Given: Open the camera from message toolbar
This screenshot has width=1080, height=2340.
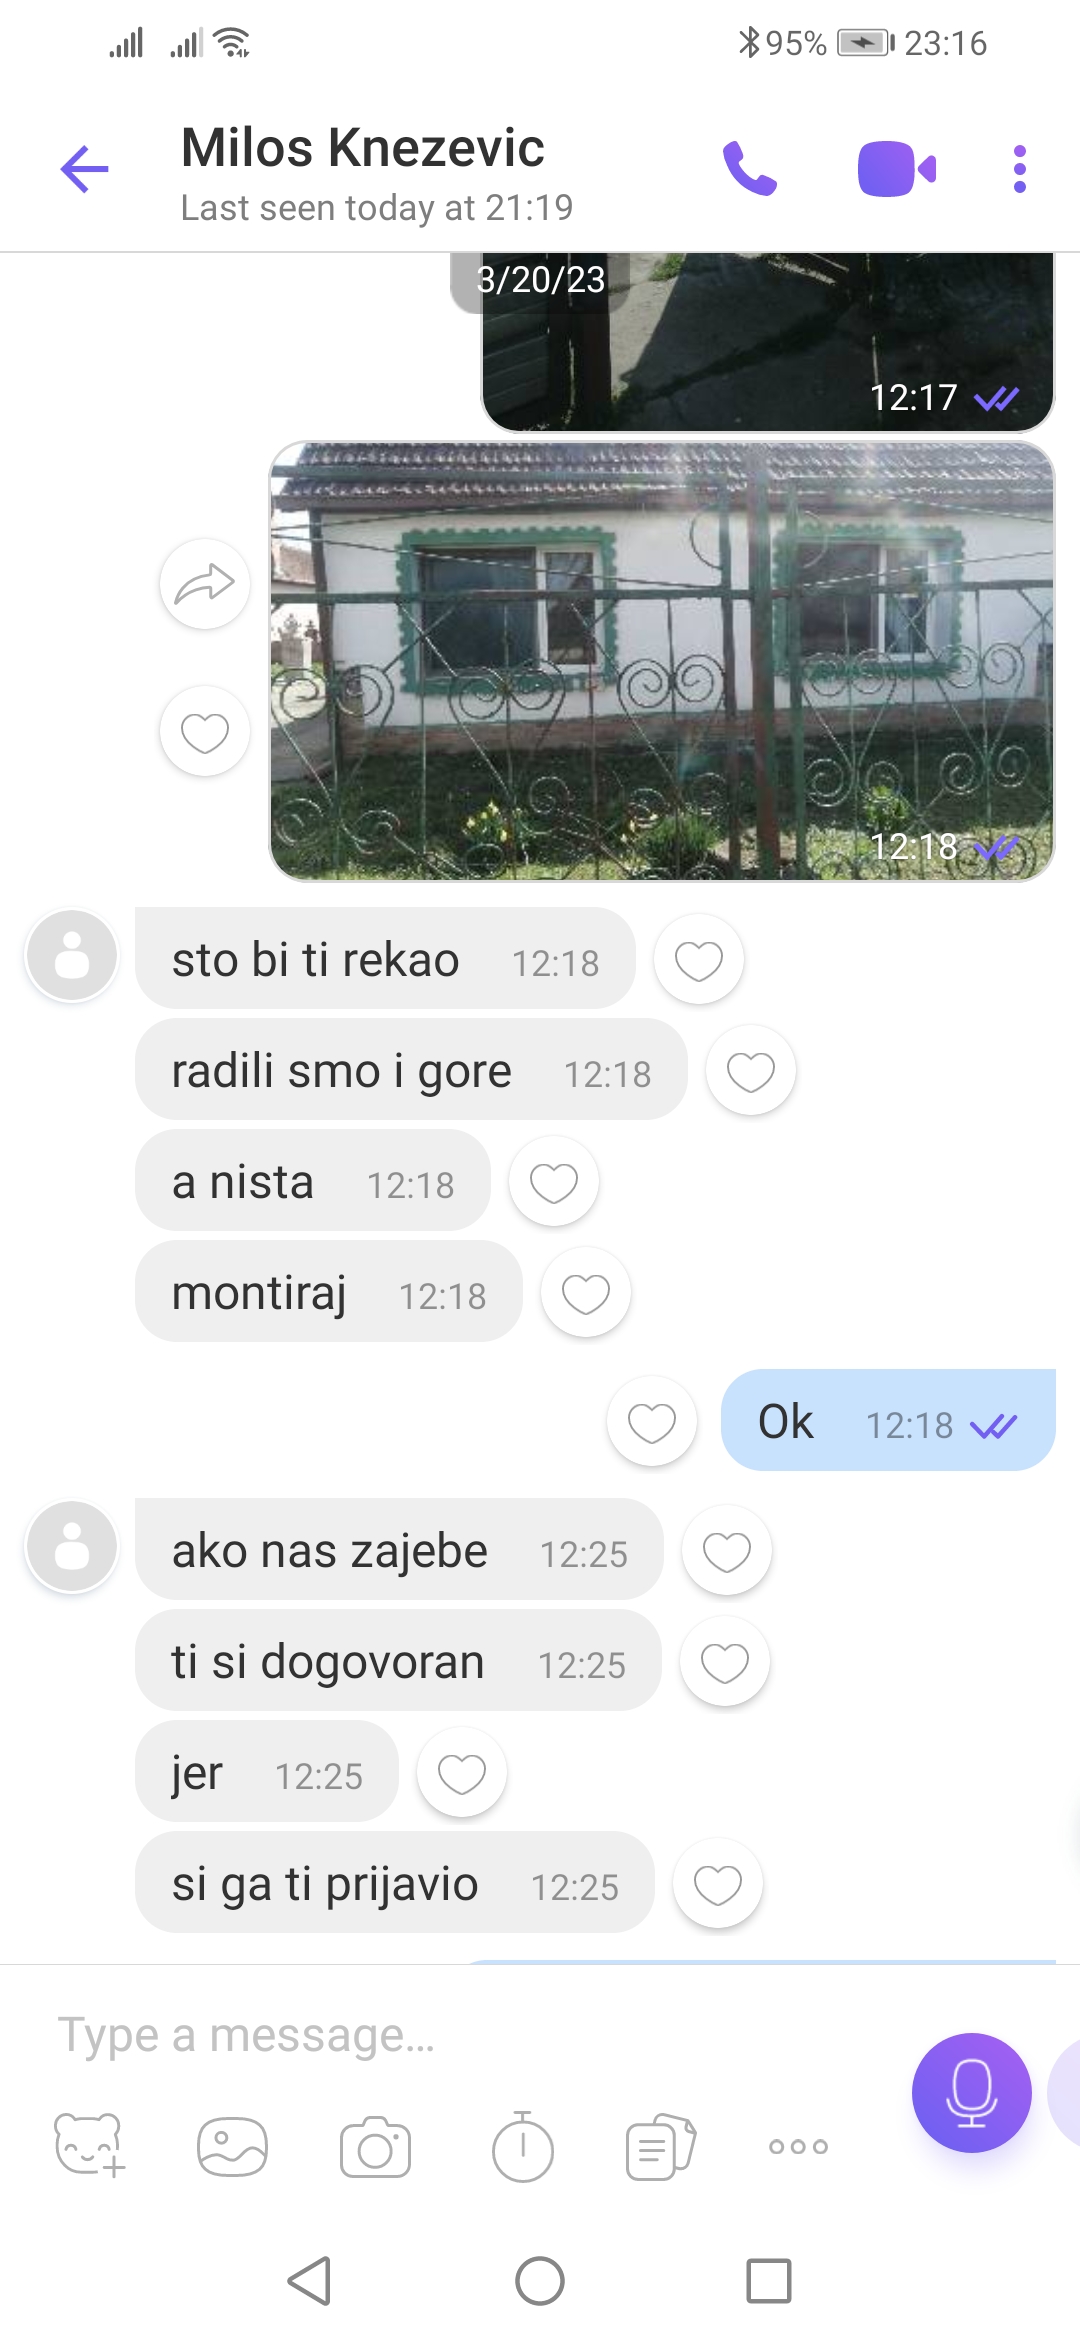Looking at the screenshot, I should [x=376, y=2147].
